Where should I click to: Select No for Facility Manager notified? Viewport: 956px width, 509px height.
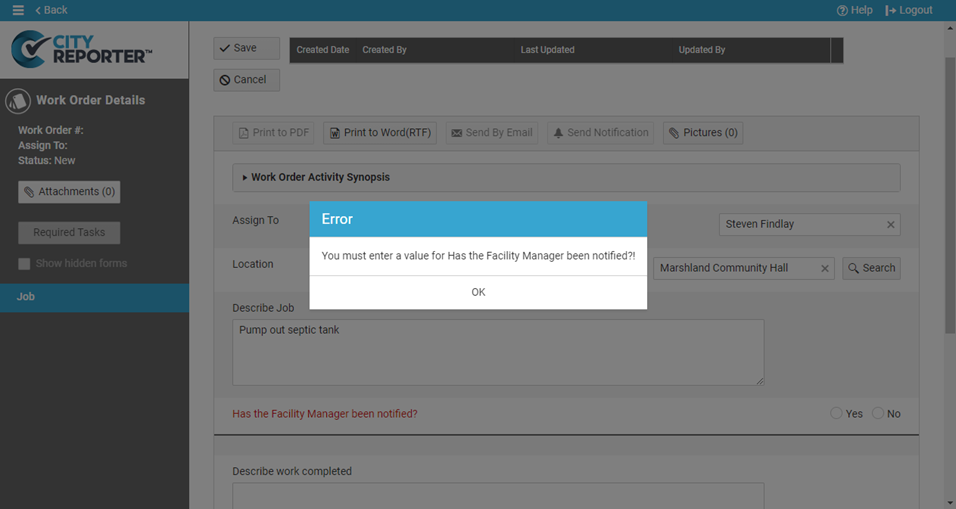[x=878, y=413]
